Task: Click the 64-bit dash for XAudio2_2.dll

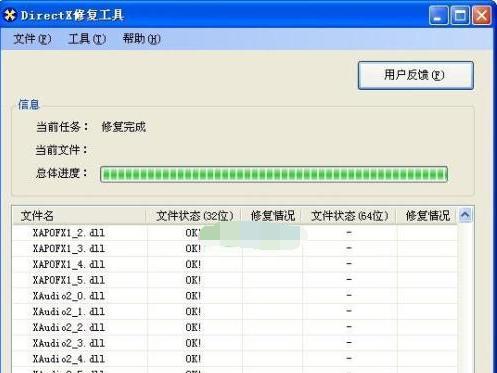Action: 349,327
